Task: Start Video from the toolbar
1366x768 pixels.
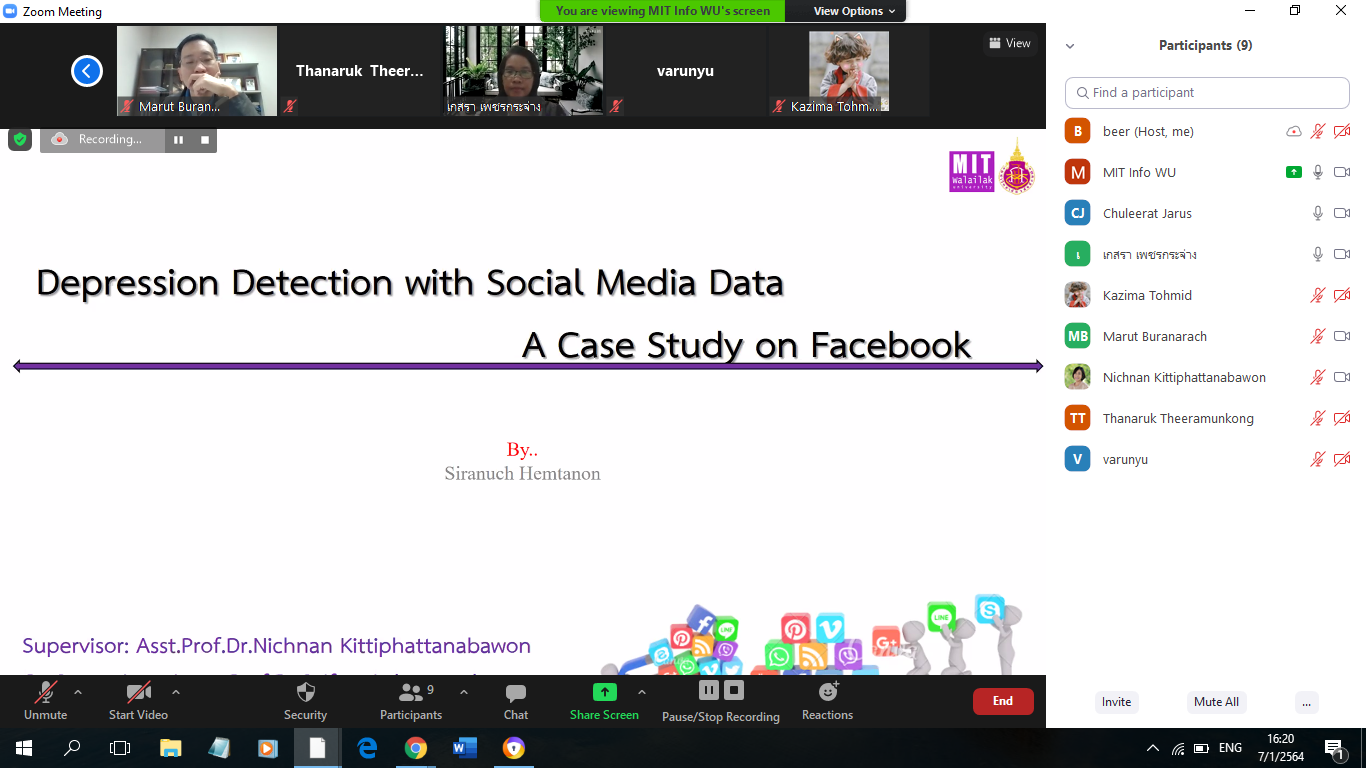Action: [x=138, y=693]
